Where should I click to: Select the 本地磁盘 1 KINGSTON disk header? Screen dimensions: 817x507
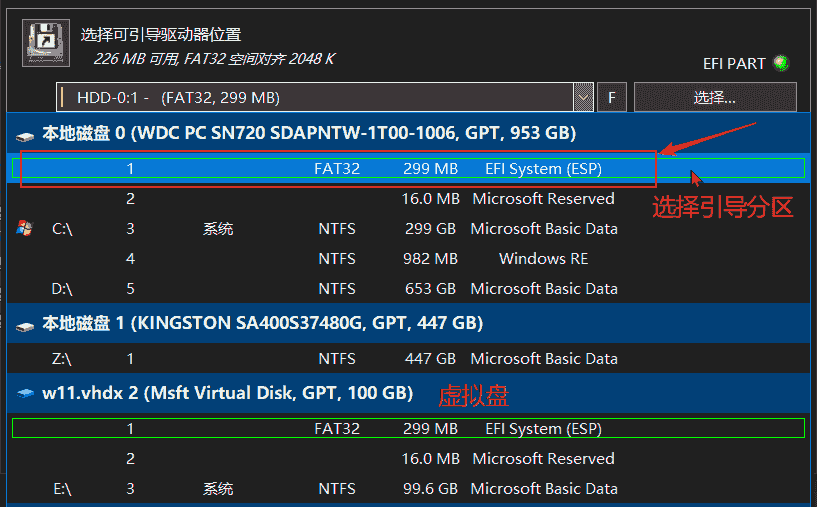pyautogui.click(x=262, y=324)
